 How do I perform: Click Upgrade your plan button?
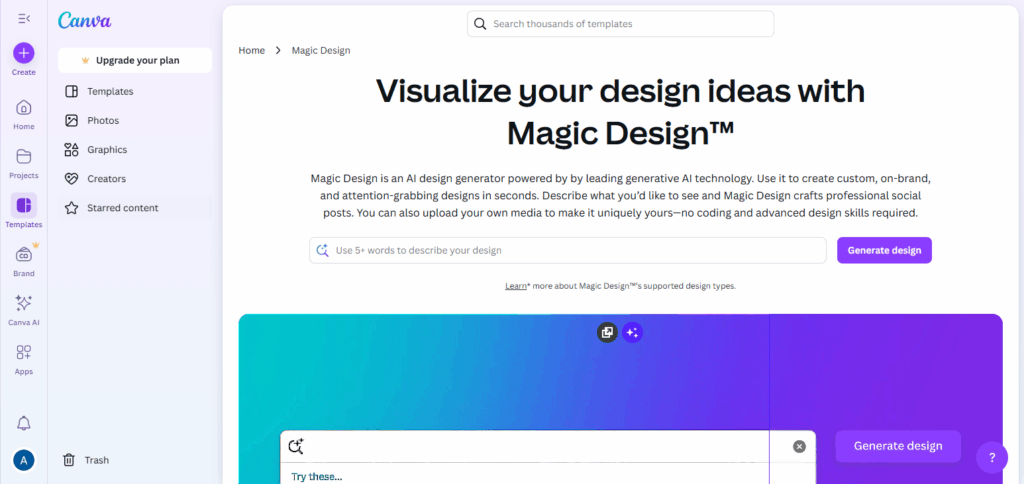tap(135, 60)
